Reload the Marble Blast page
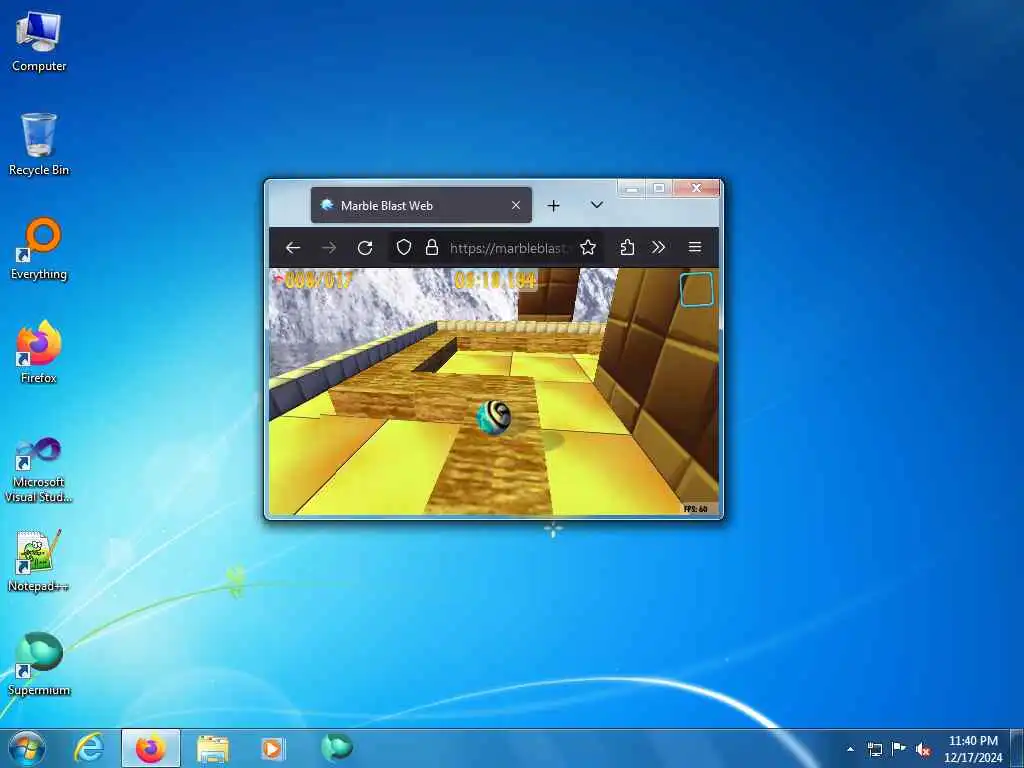Screen dimensions: 1024x768 pos(365,248)
